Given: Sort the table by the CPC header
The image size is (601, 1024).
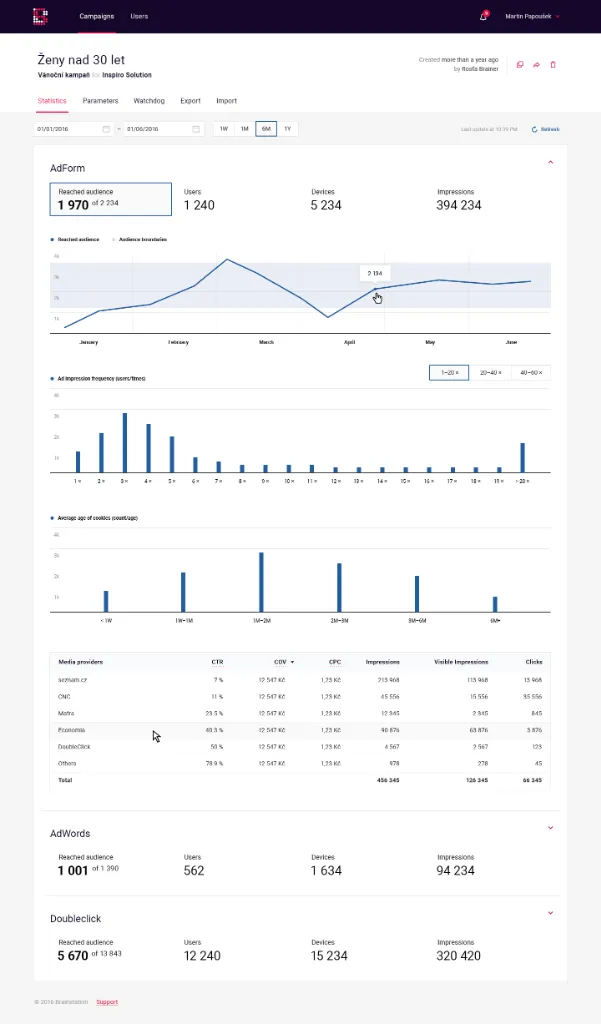Looking at the screenshot, I should [x=335, y=662].
